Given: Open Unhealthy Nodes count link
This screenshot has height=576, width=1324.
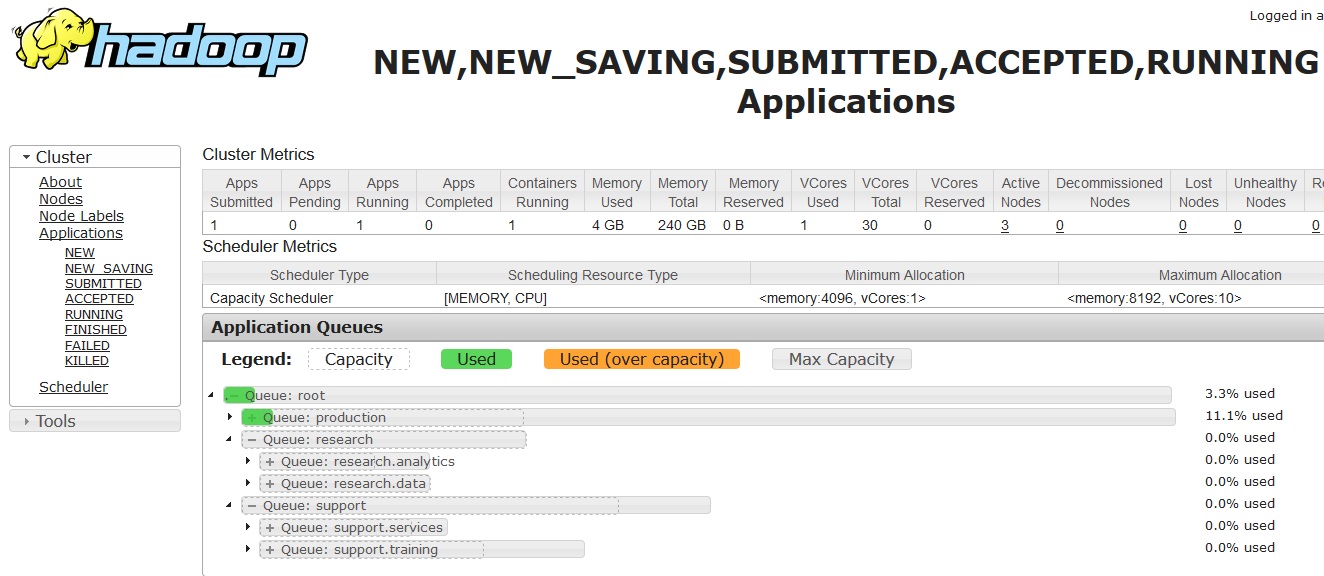Looking at the screenshot, I should point(1237,225).
